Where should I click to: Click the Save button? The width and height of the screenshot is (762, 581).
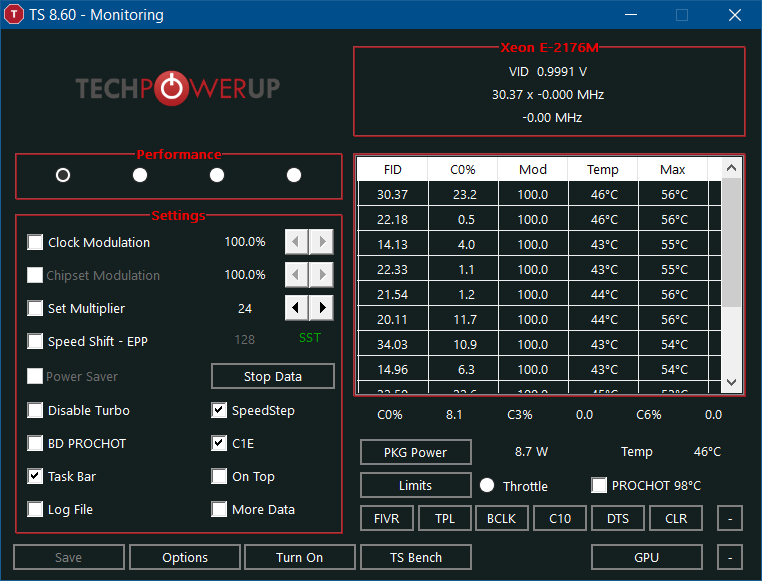coord(69,557)
